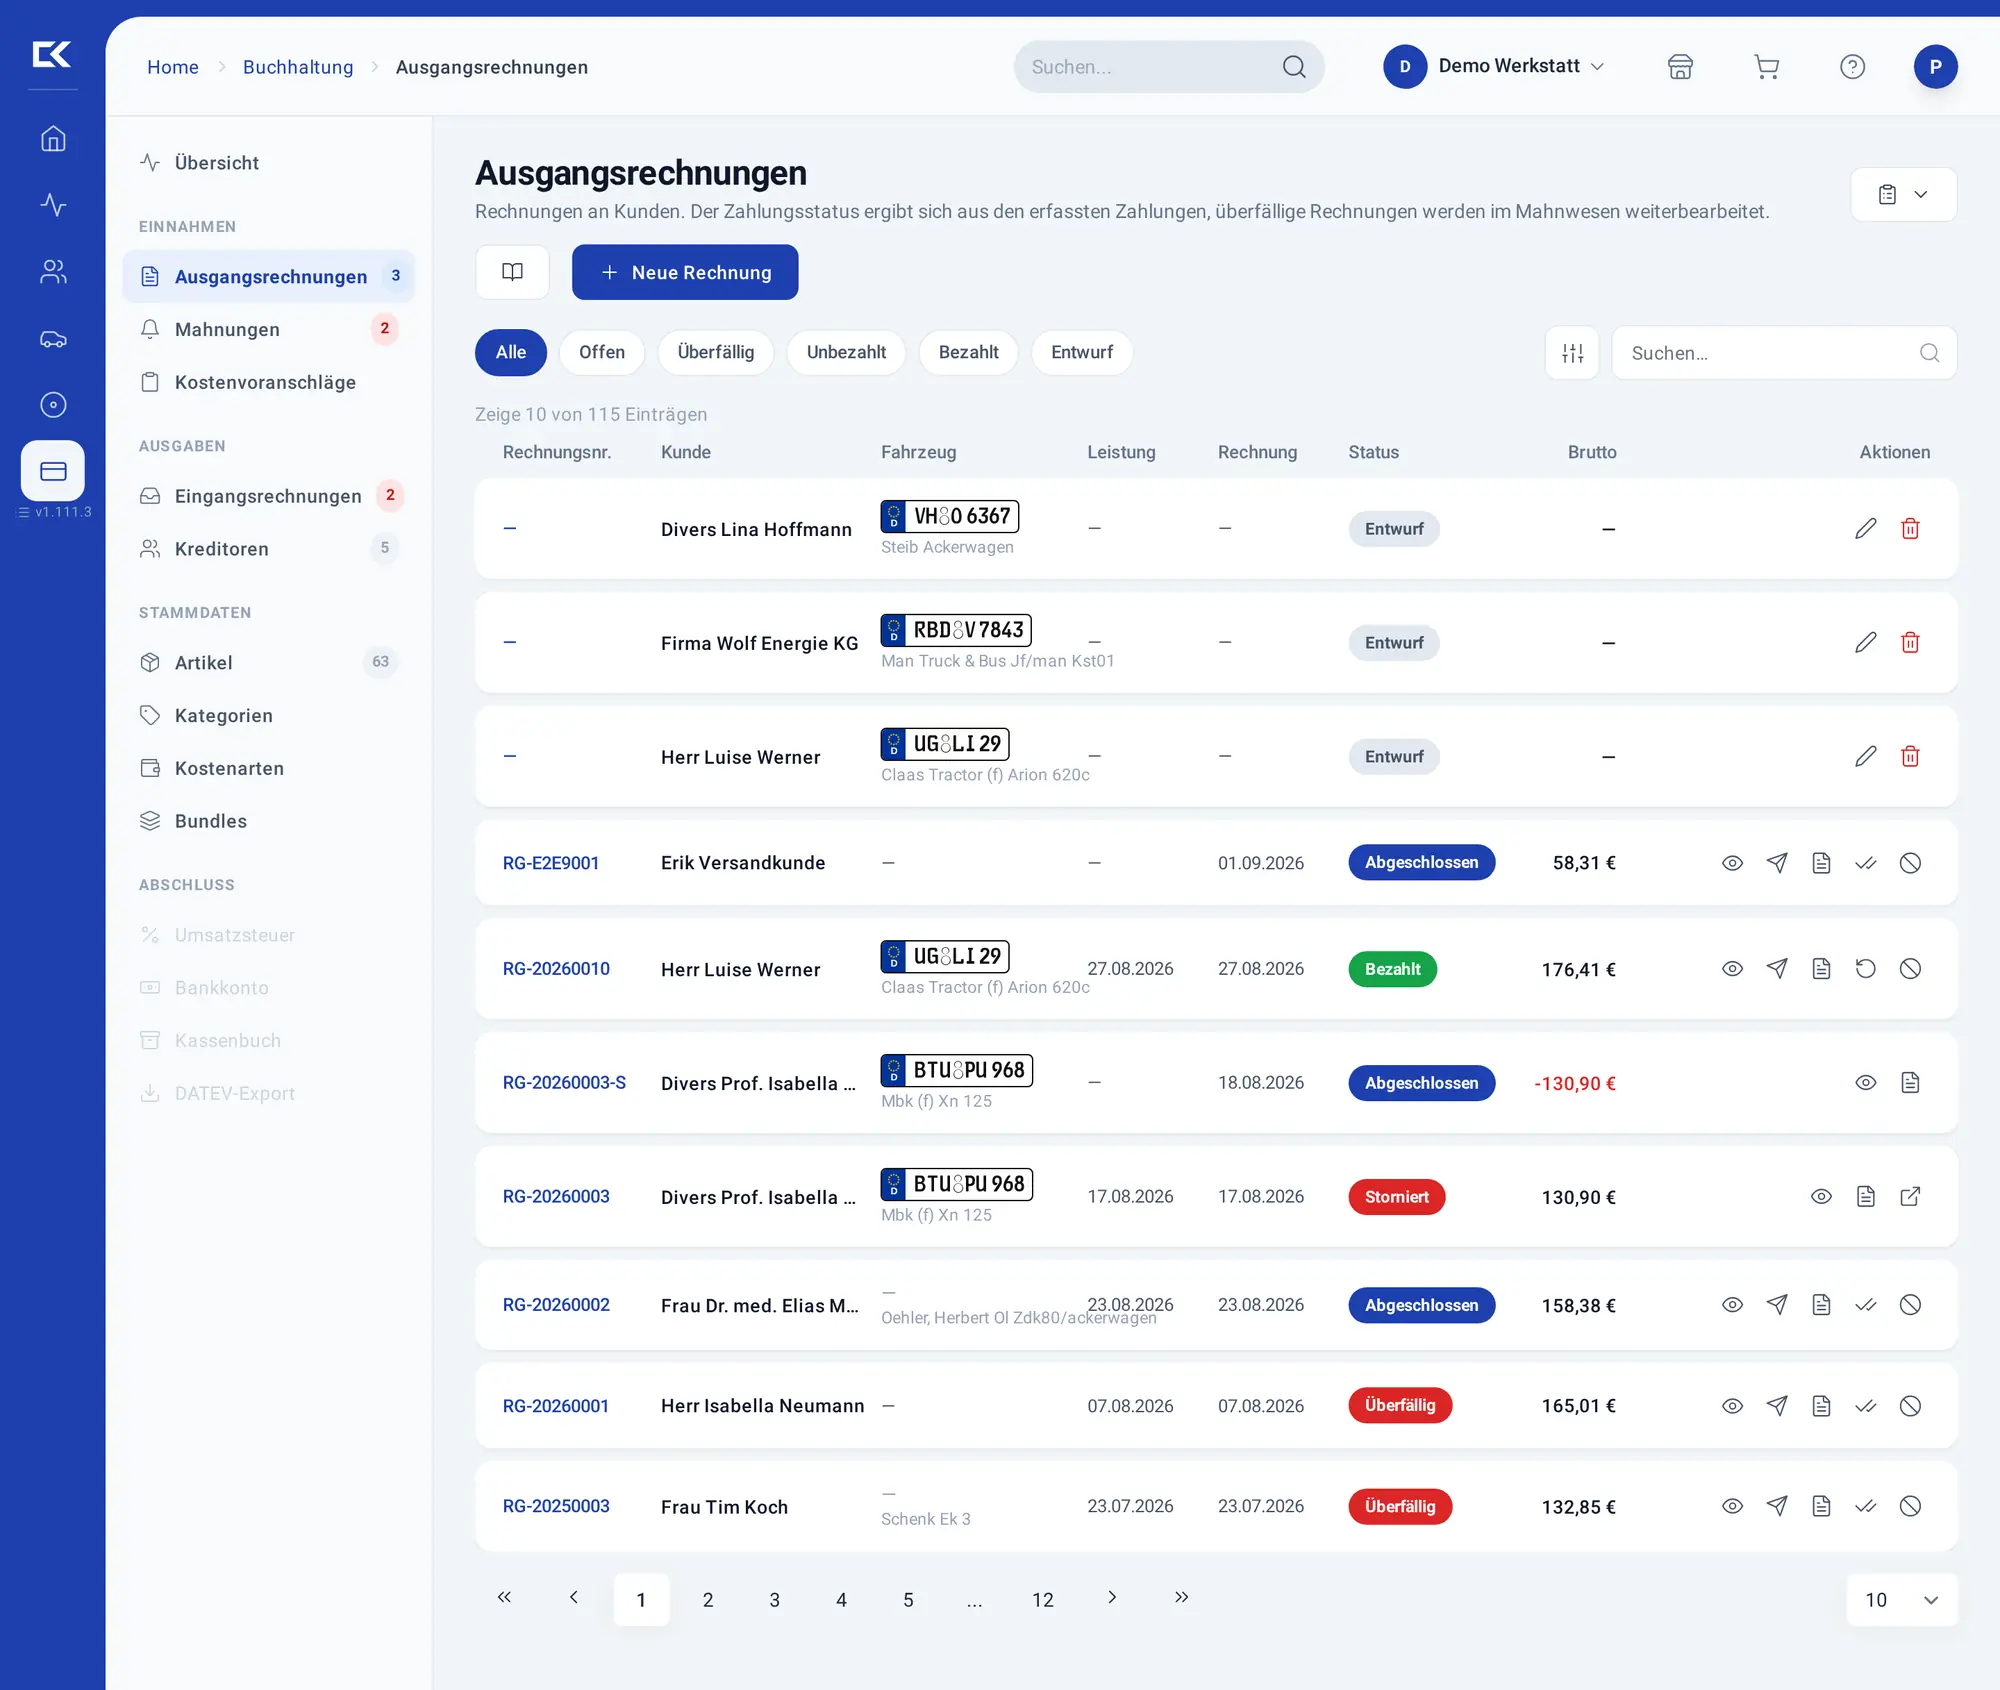
Task: Open the home icon in left rail
Action: click(x=53, y=138)
